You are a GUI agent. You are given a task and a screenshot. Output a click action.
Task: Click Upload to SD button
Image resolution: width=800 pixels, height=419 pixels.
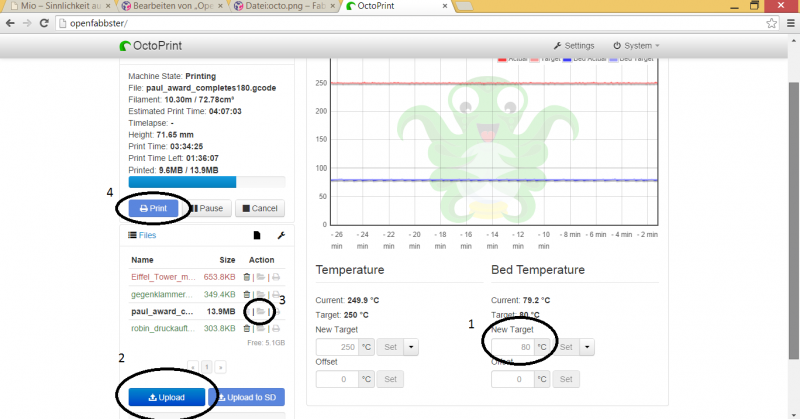[247, 397]
